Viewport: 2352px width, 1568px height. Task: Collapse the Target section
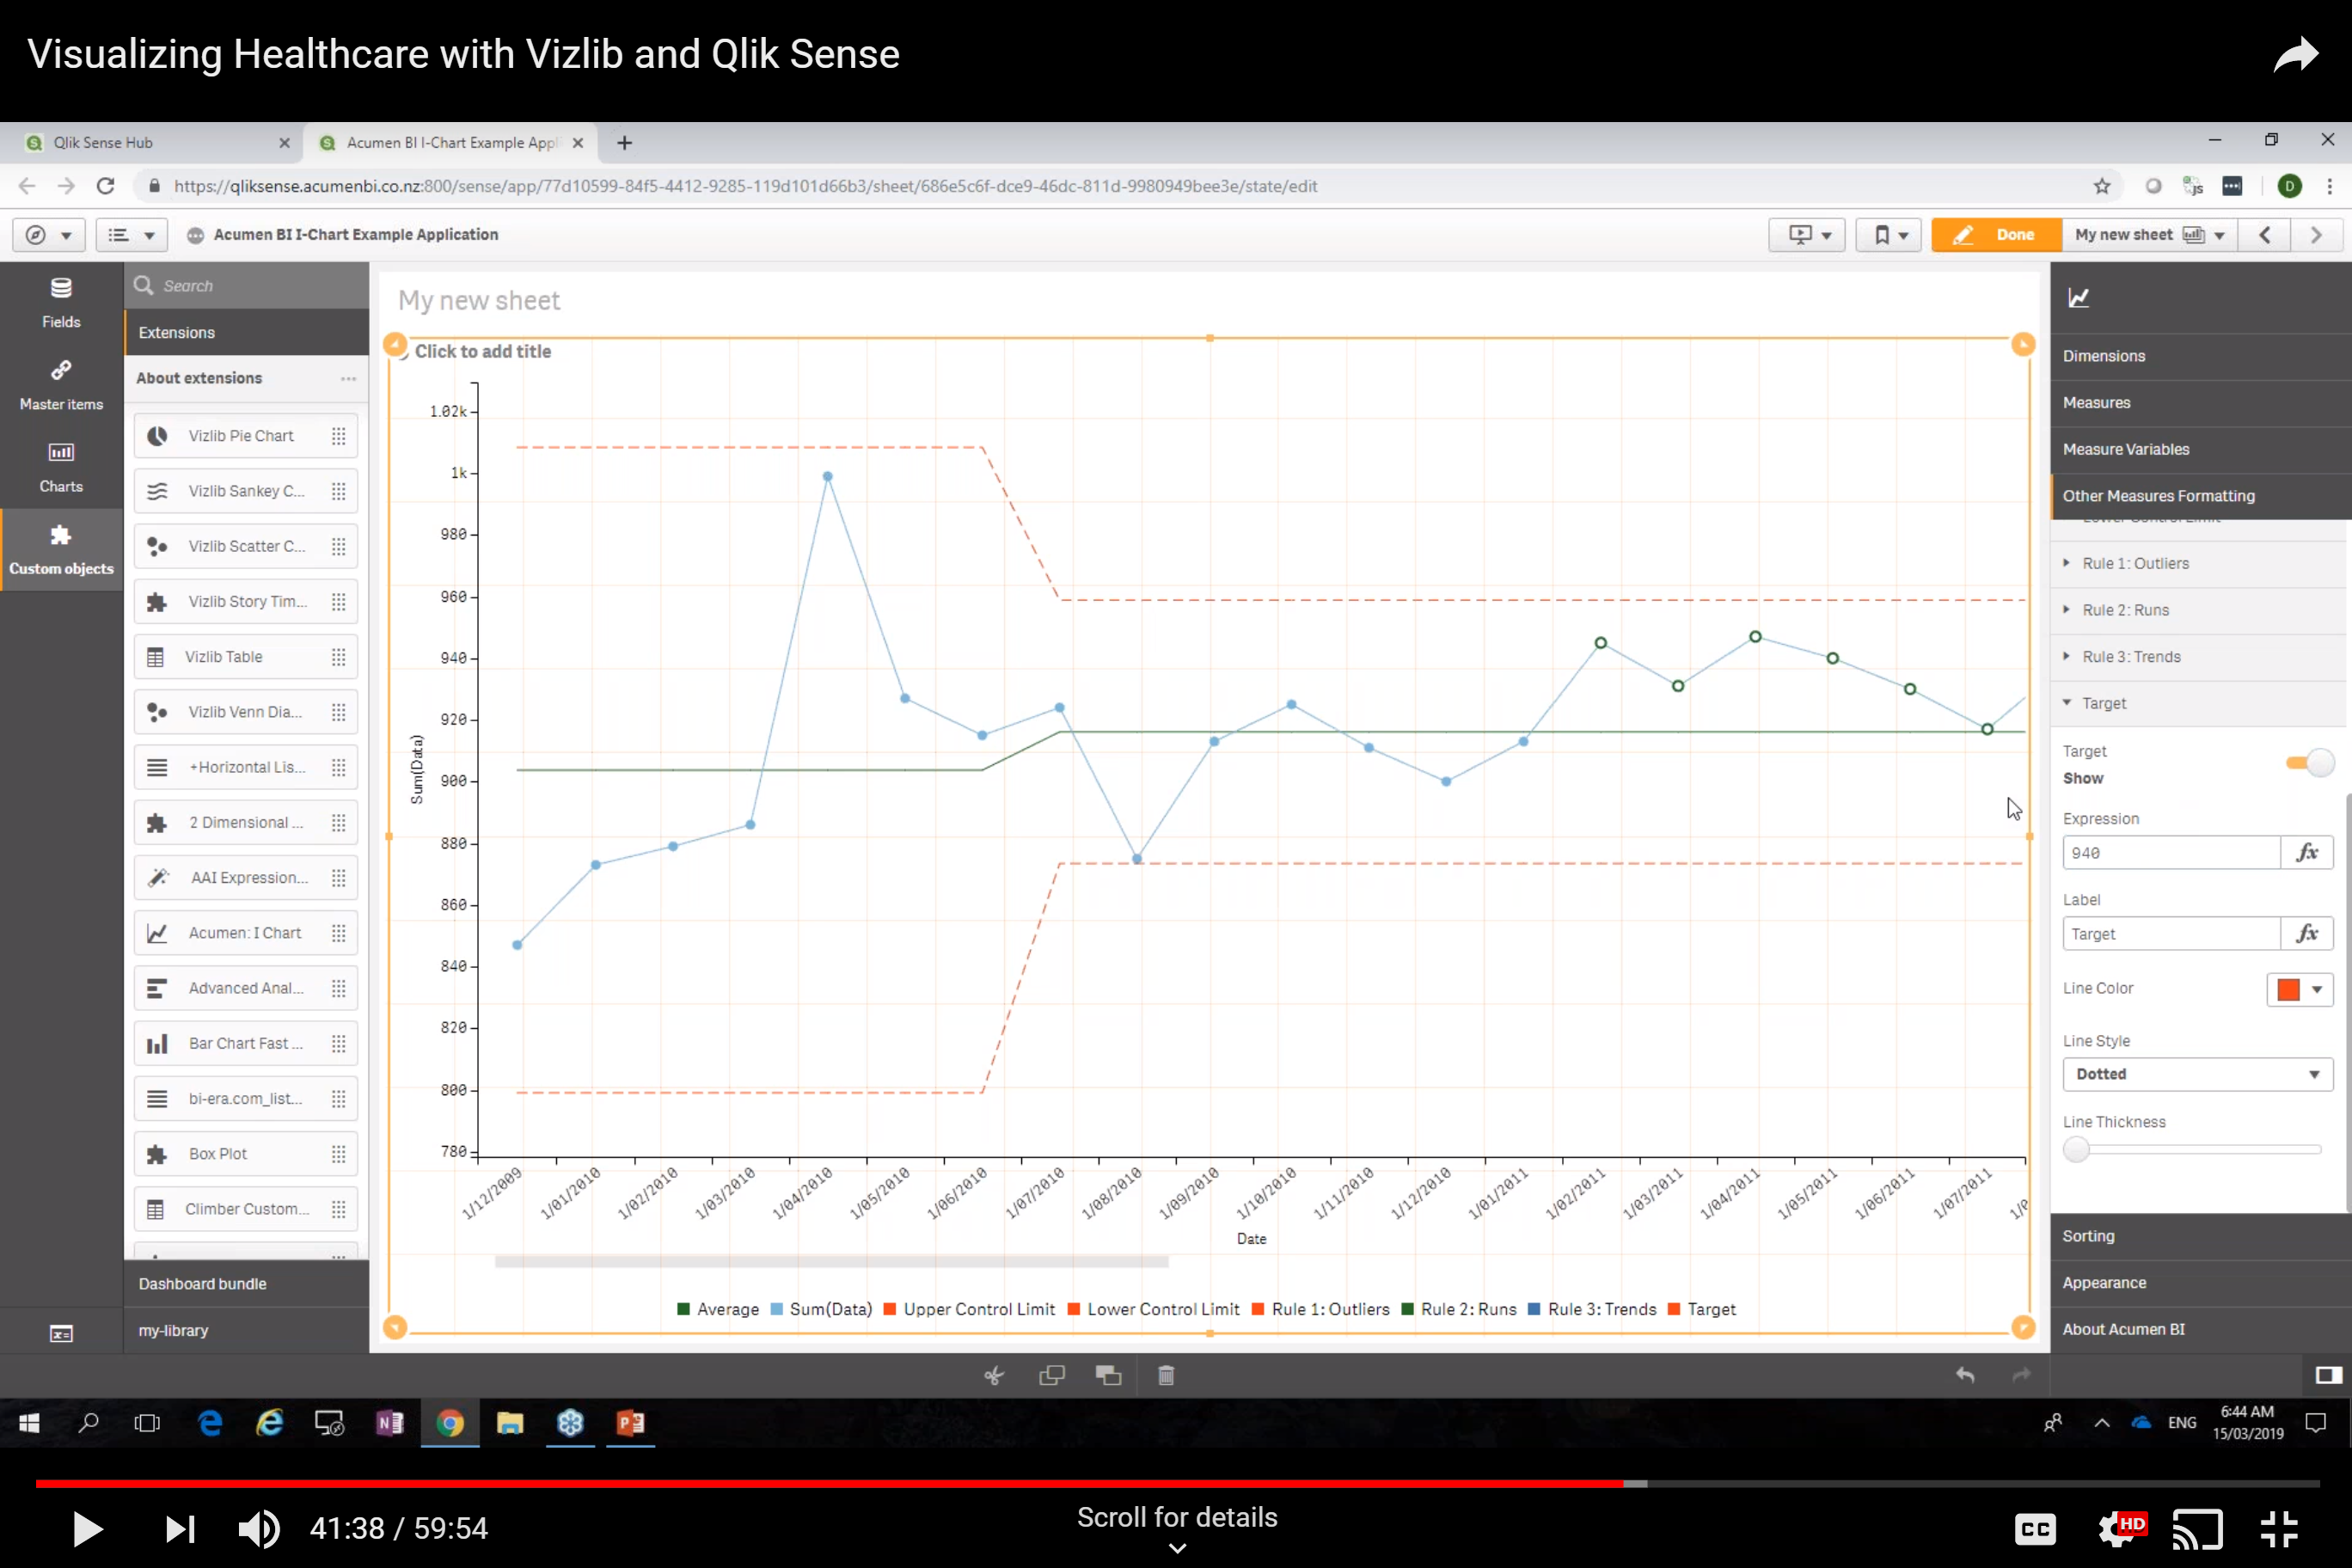coord(2068,703)
